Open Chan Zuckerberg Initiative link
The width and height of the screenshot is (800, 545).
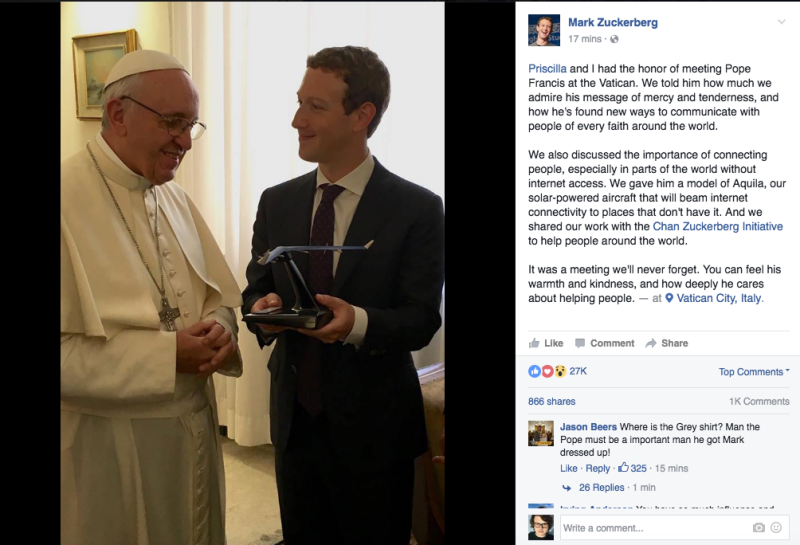click(x=717, y=226)
